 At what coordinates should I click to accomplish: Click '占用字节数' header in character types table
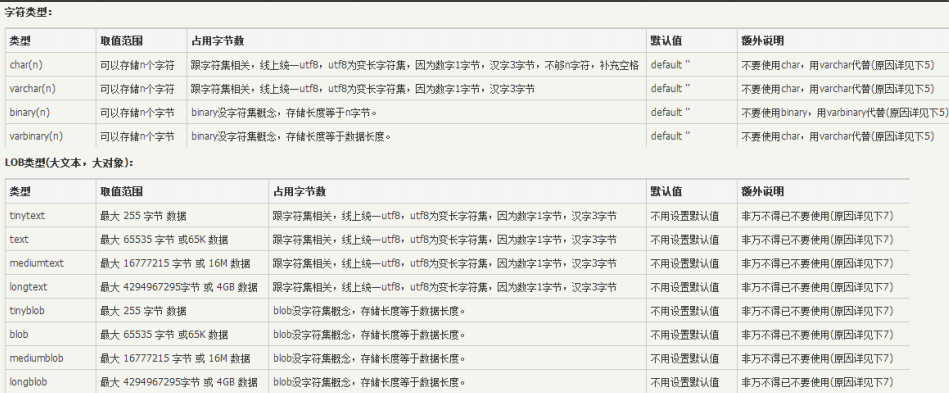pyautogui.click(x=218, y=41)
